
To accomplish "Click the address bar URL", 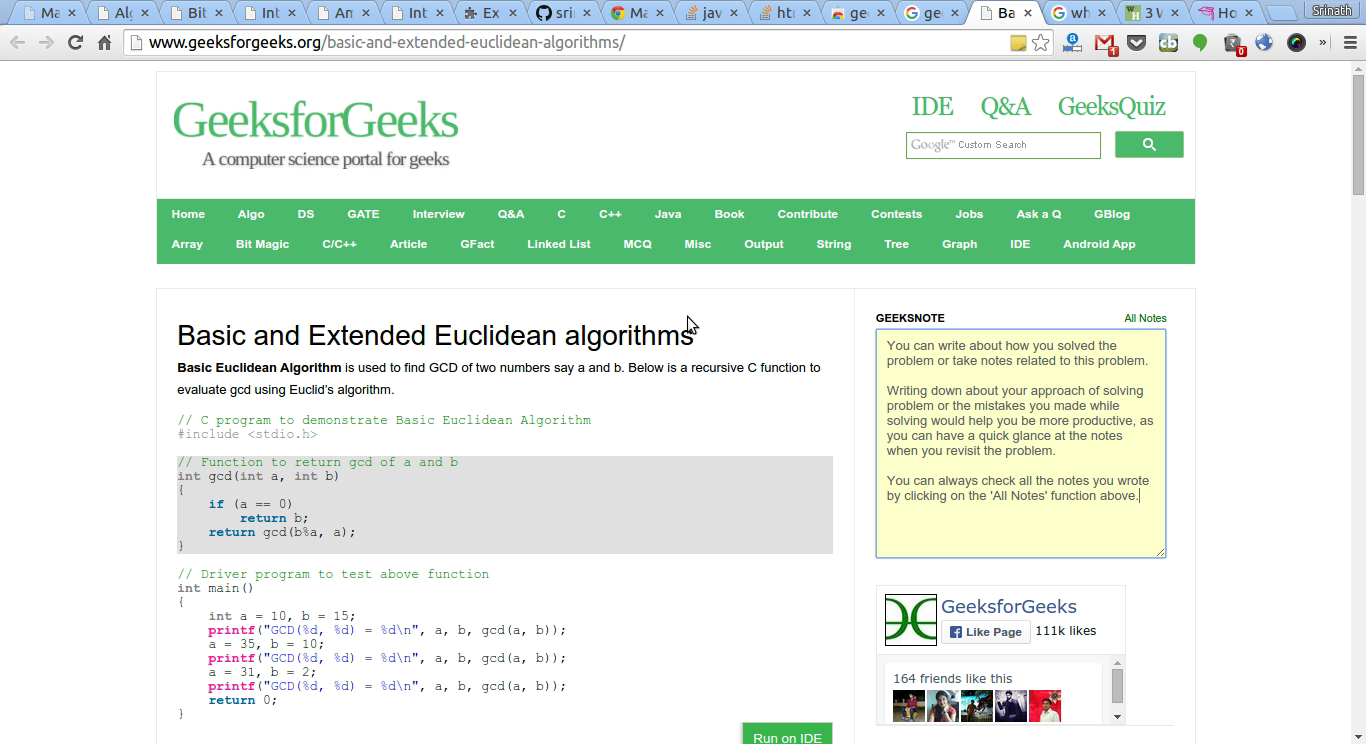I will [387, 43].
